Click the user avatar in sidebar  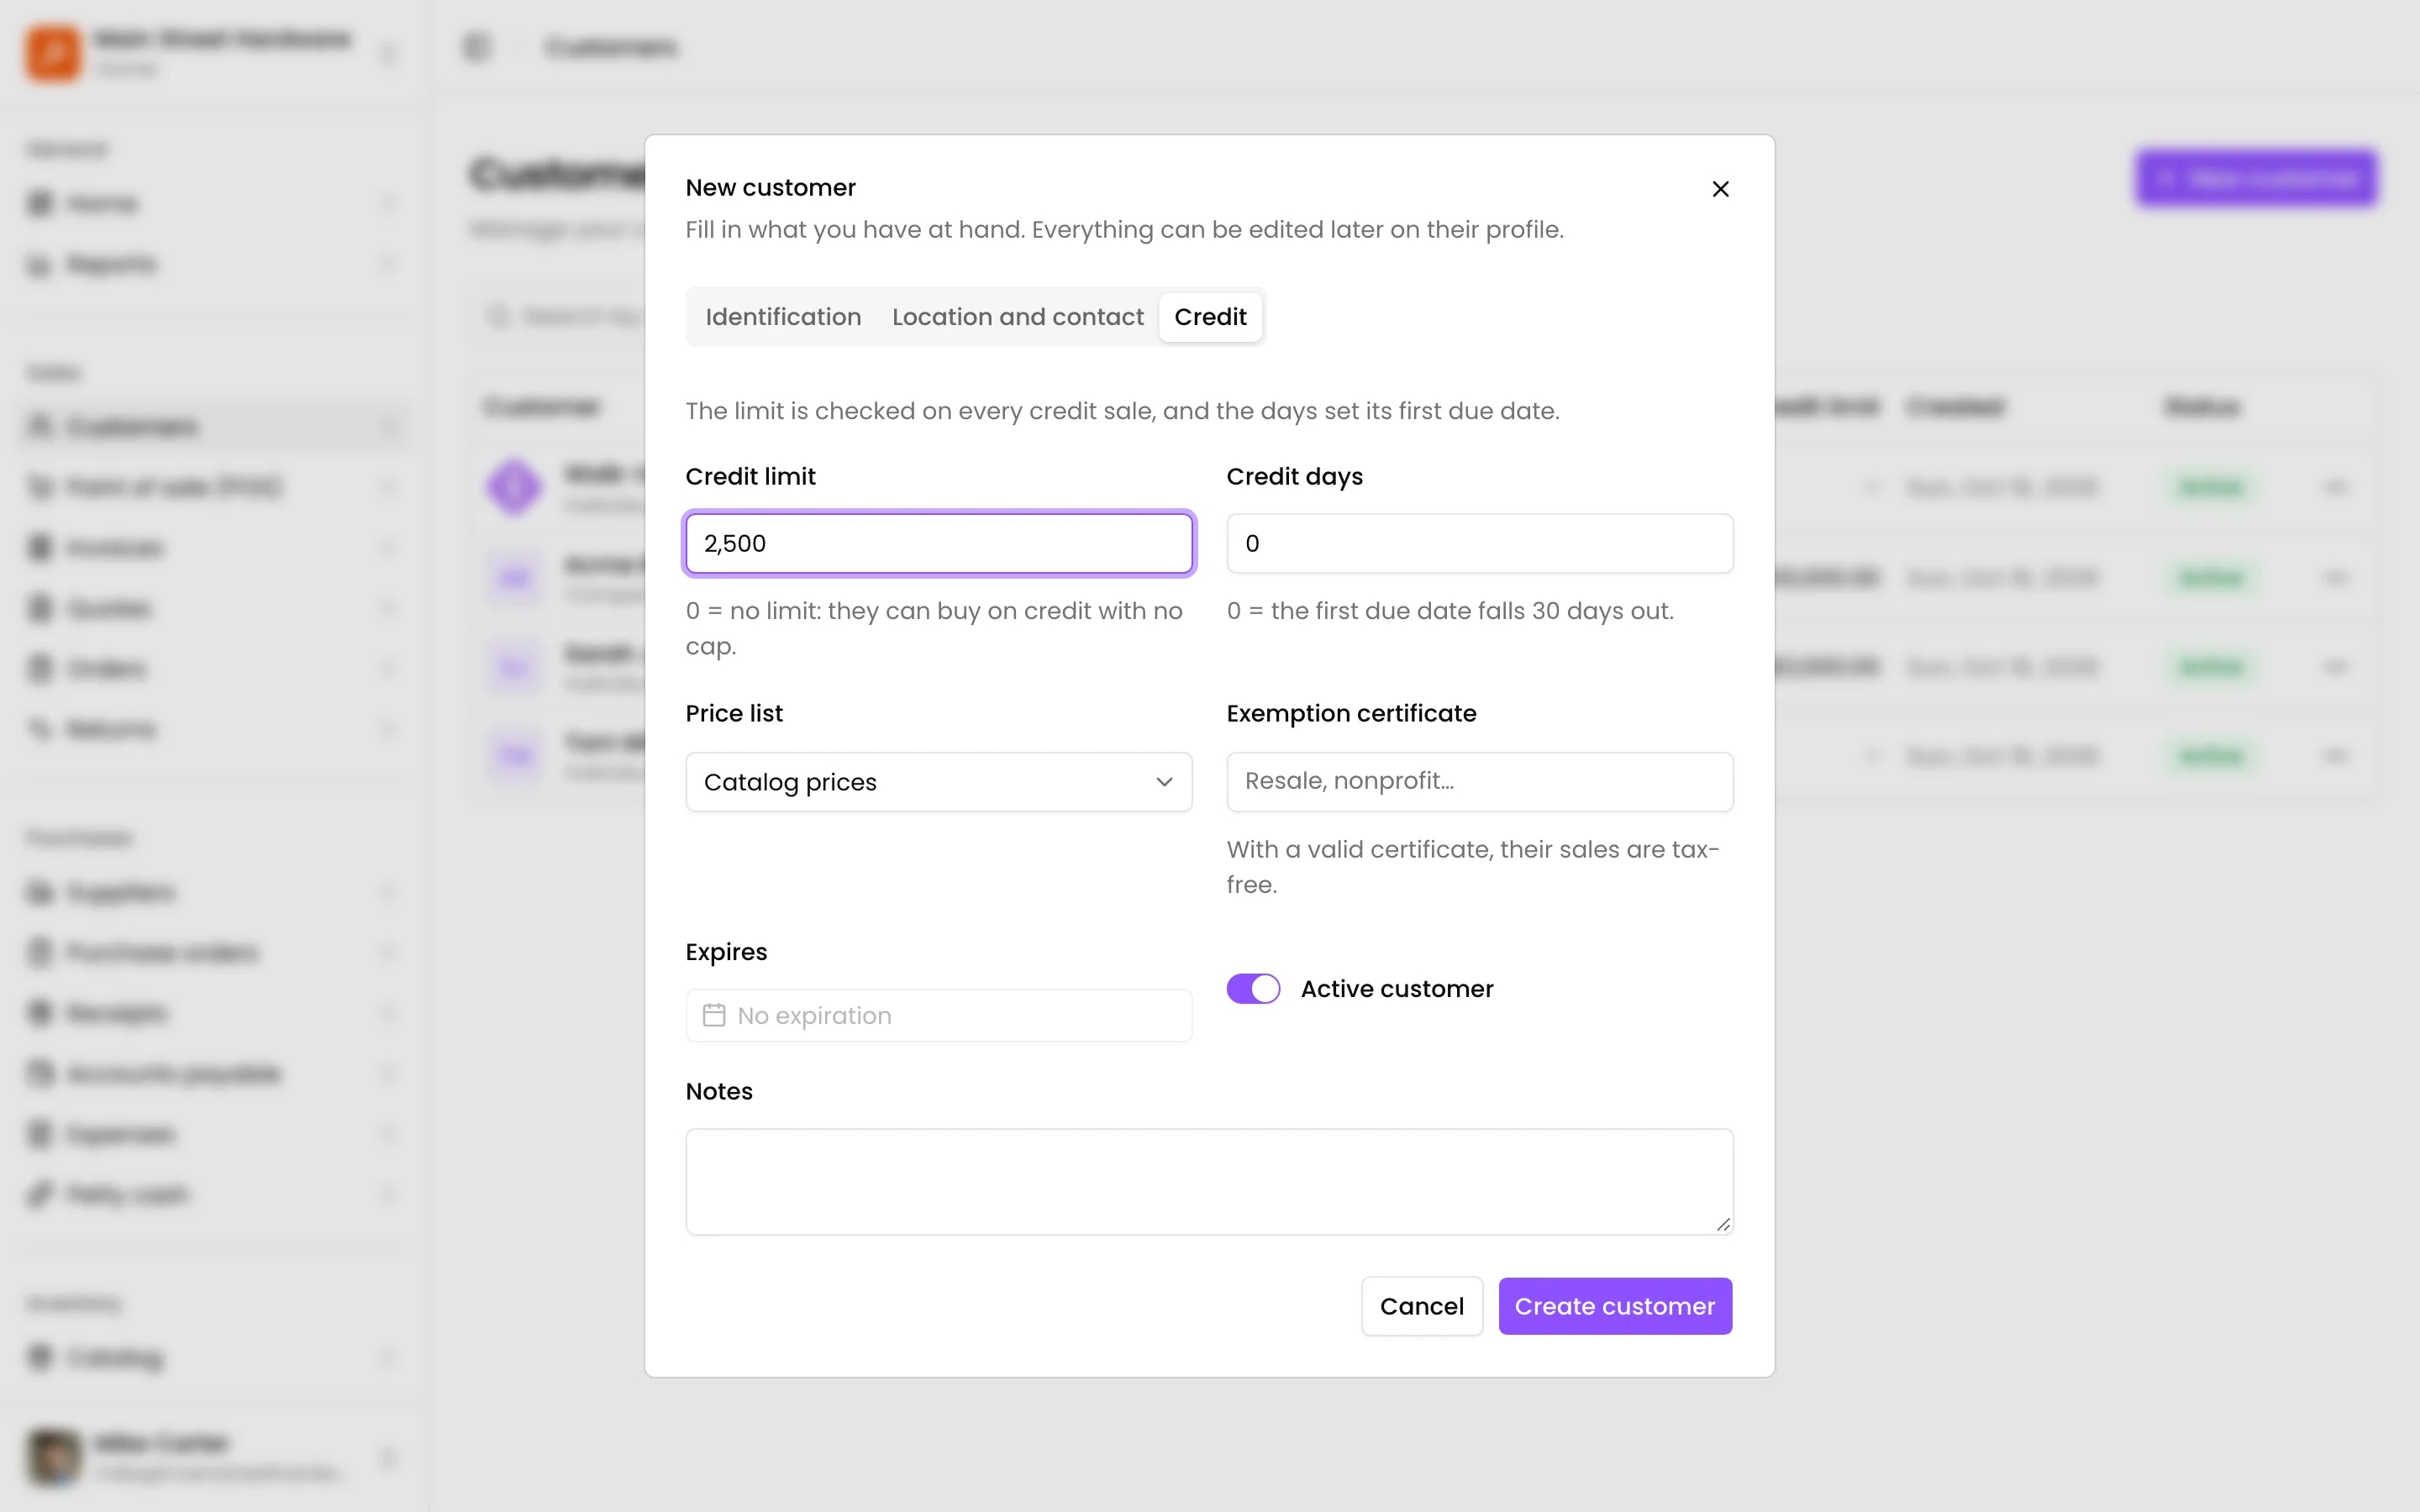(x=53, y=1456)
